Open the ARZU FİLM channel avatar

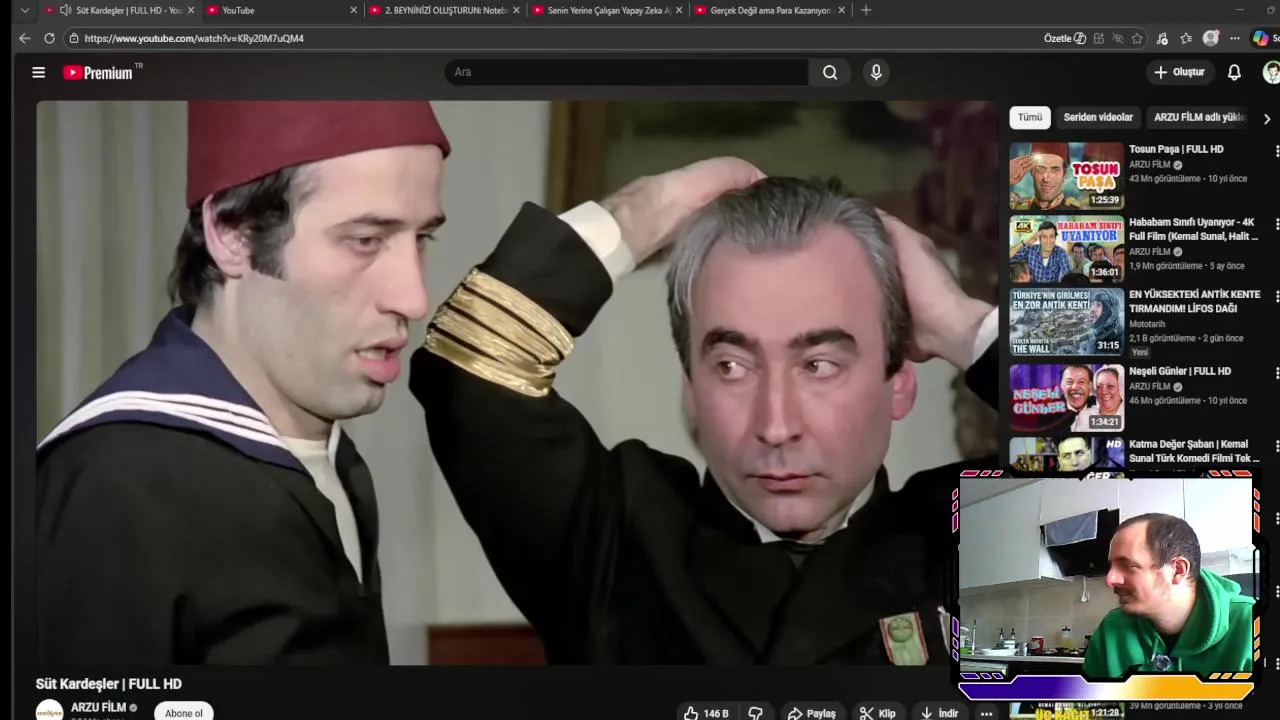click(49, 710)
